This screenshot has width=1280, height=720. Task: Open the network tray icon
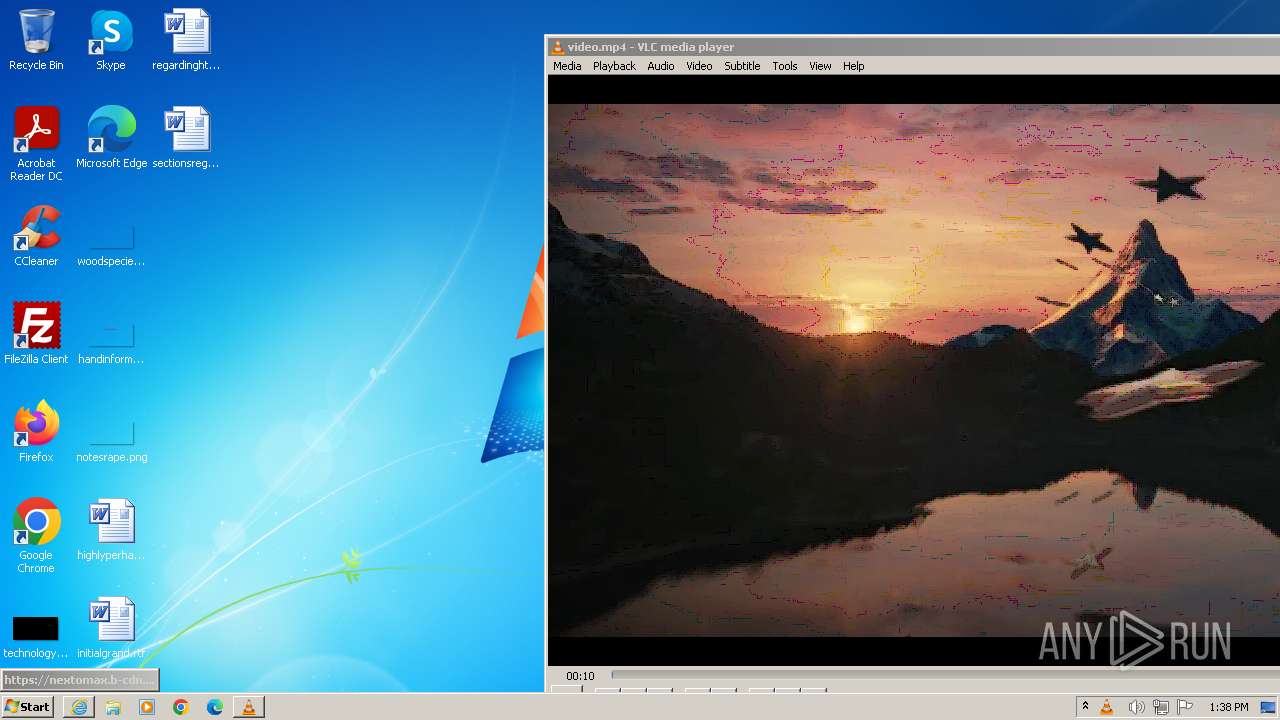coord(1161,707)
